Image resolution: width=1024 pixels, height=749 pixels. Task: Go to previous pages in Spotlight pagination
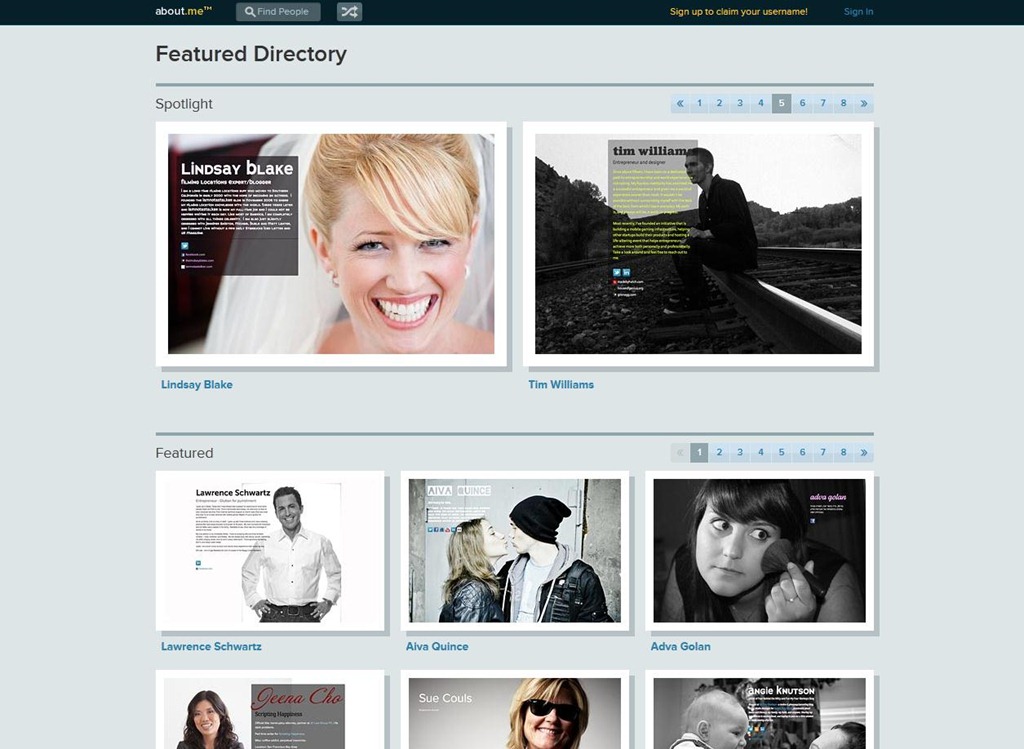click(x=680, y=103)
